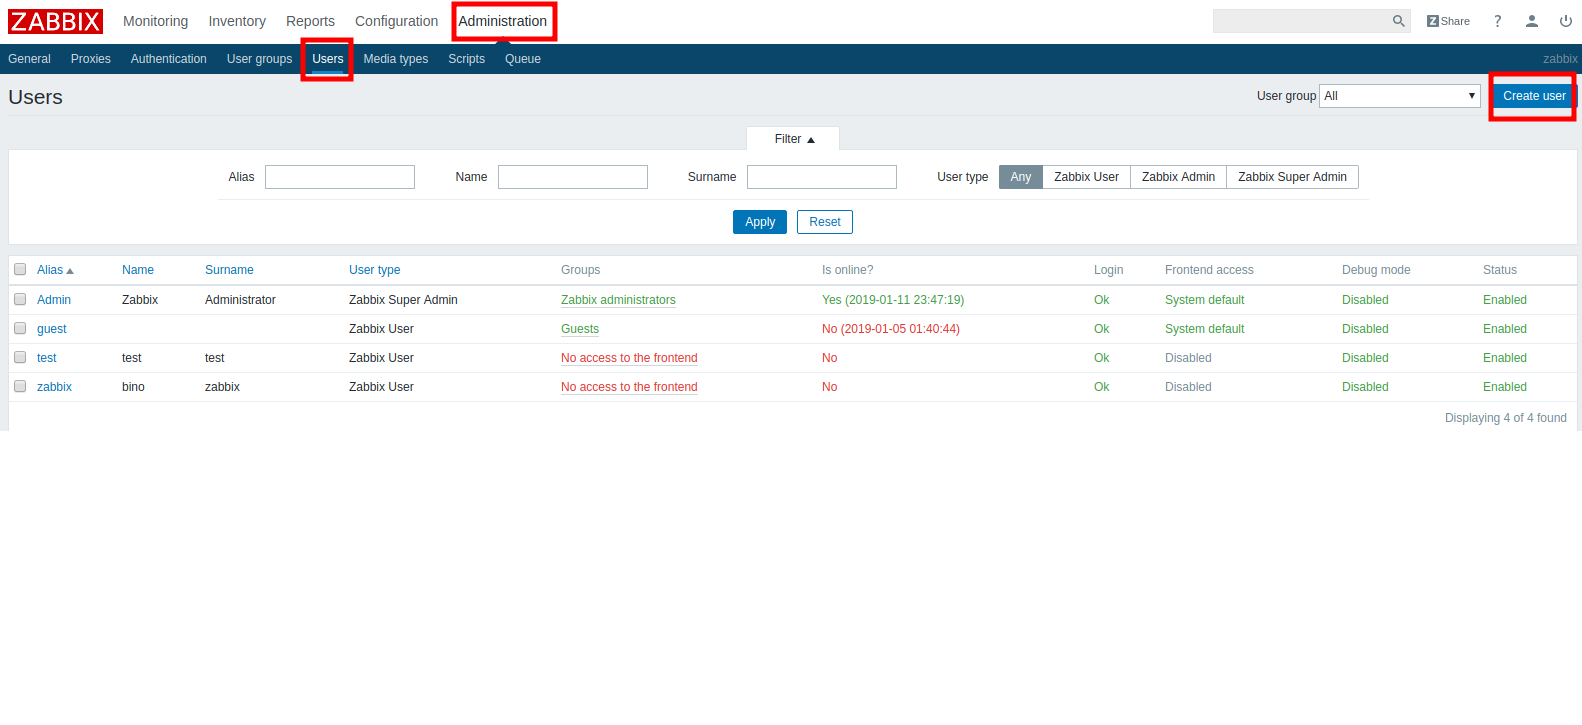Open the Reports menu
The image size is (1582, 725).
pos(310,21)
